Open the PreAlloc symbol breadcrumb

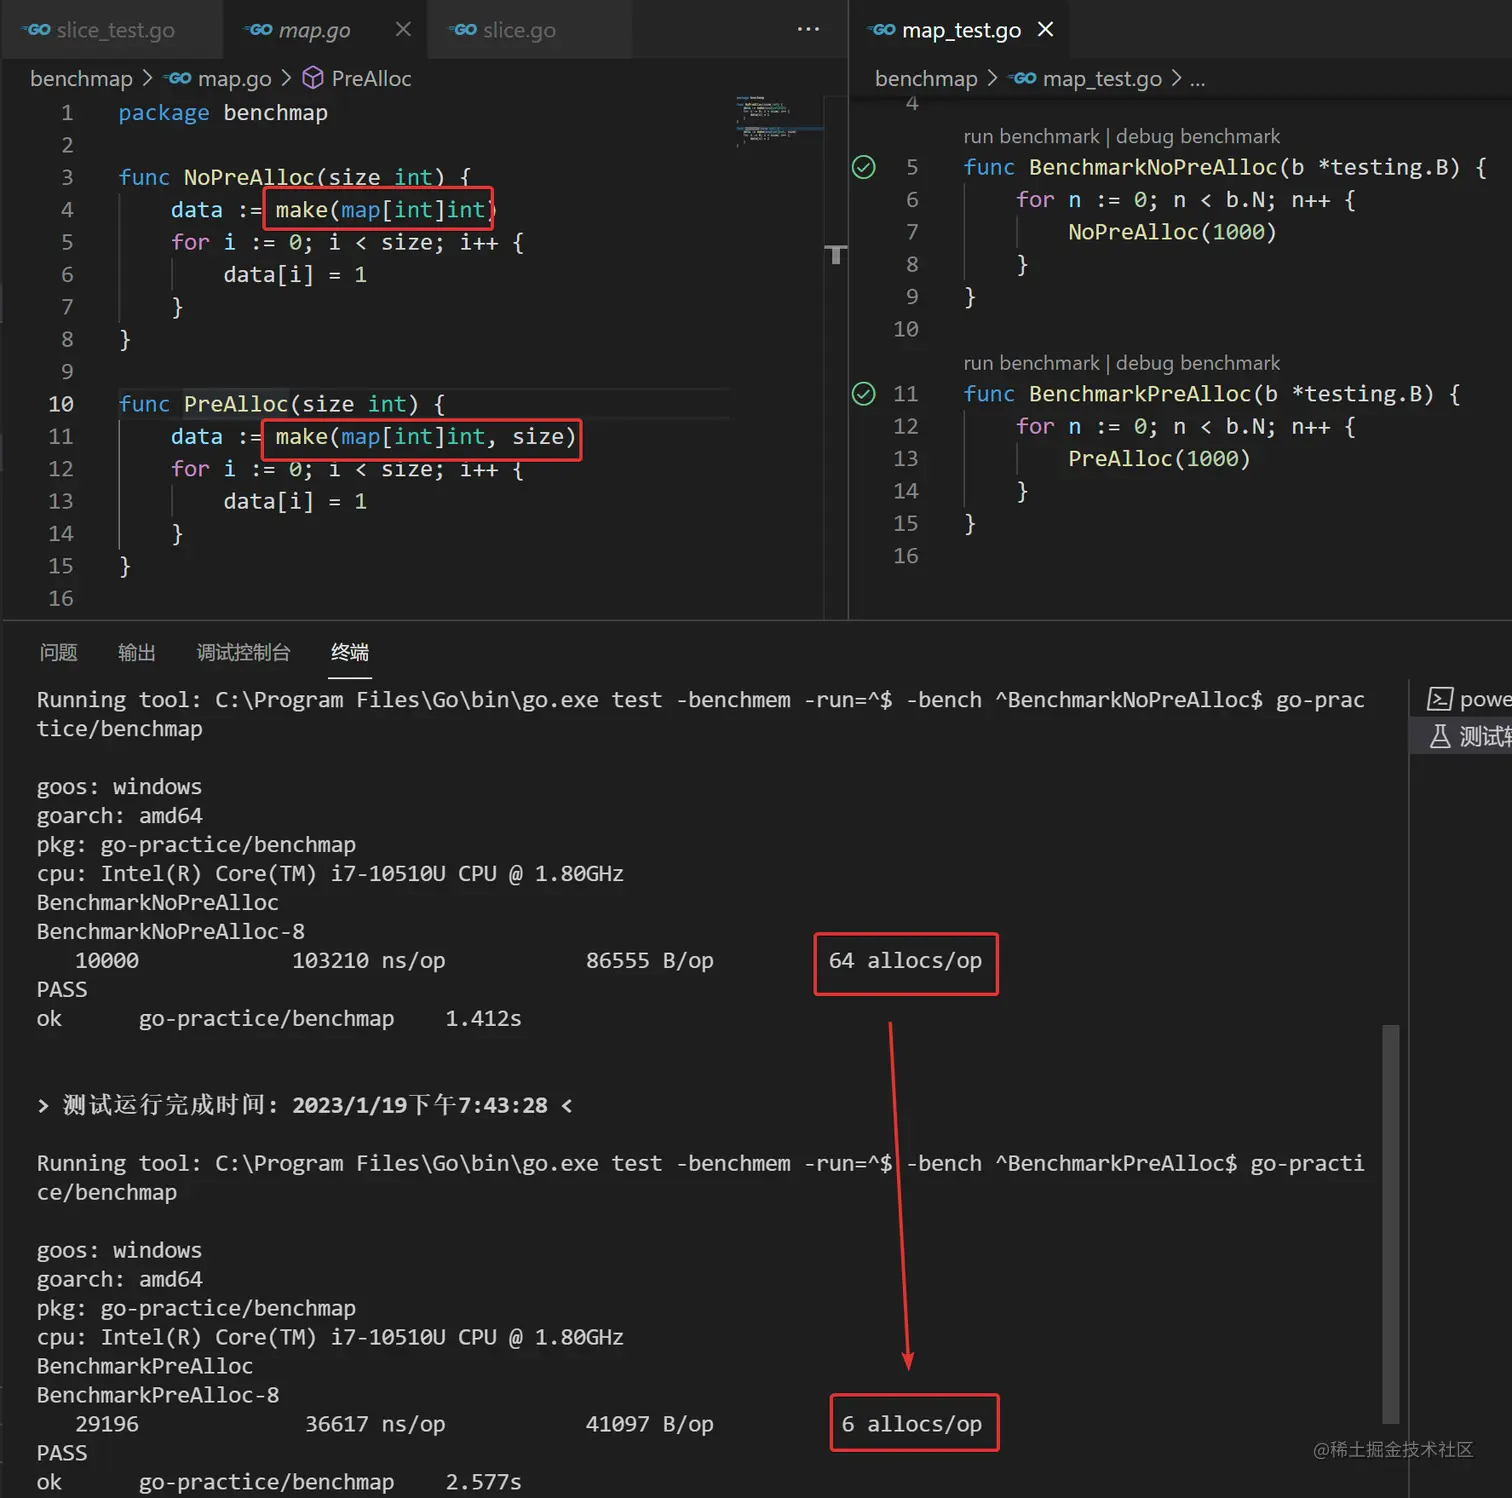[371, 78]
